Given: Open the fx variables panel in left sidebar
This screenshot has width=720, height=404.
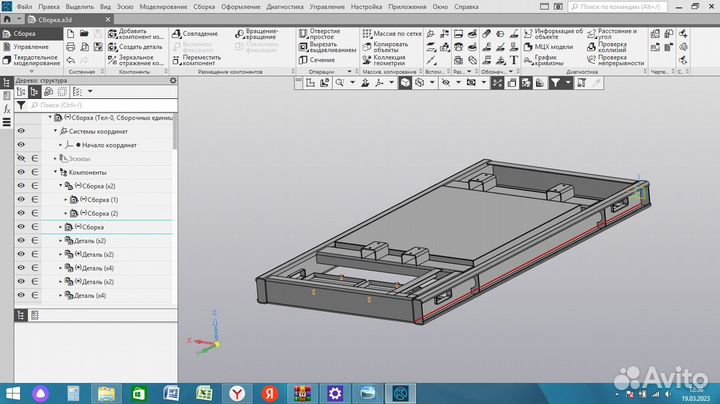Looking at the screenshot, I should (6, 109).
